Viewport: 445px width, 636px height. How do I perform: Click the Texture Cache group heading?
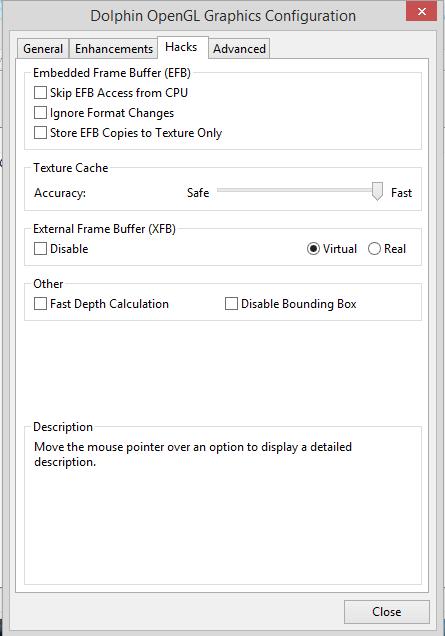tap(71, 168)
